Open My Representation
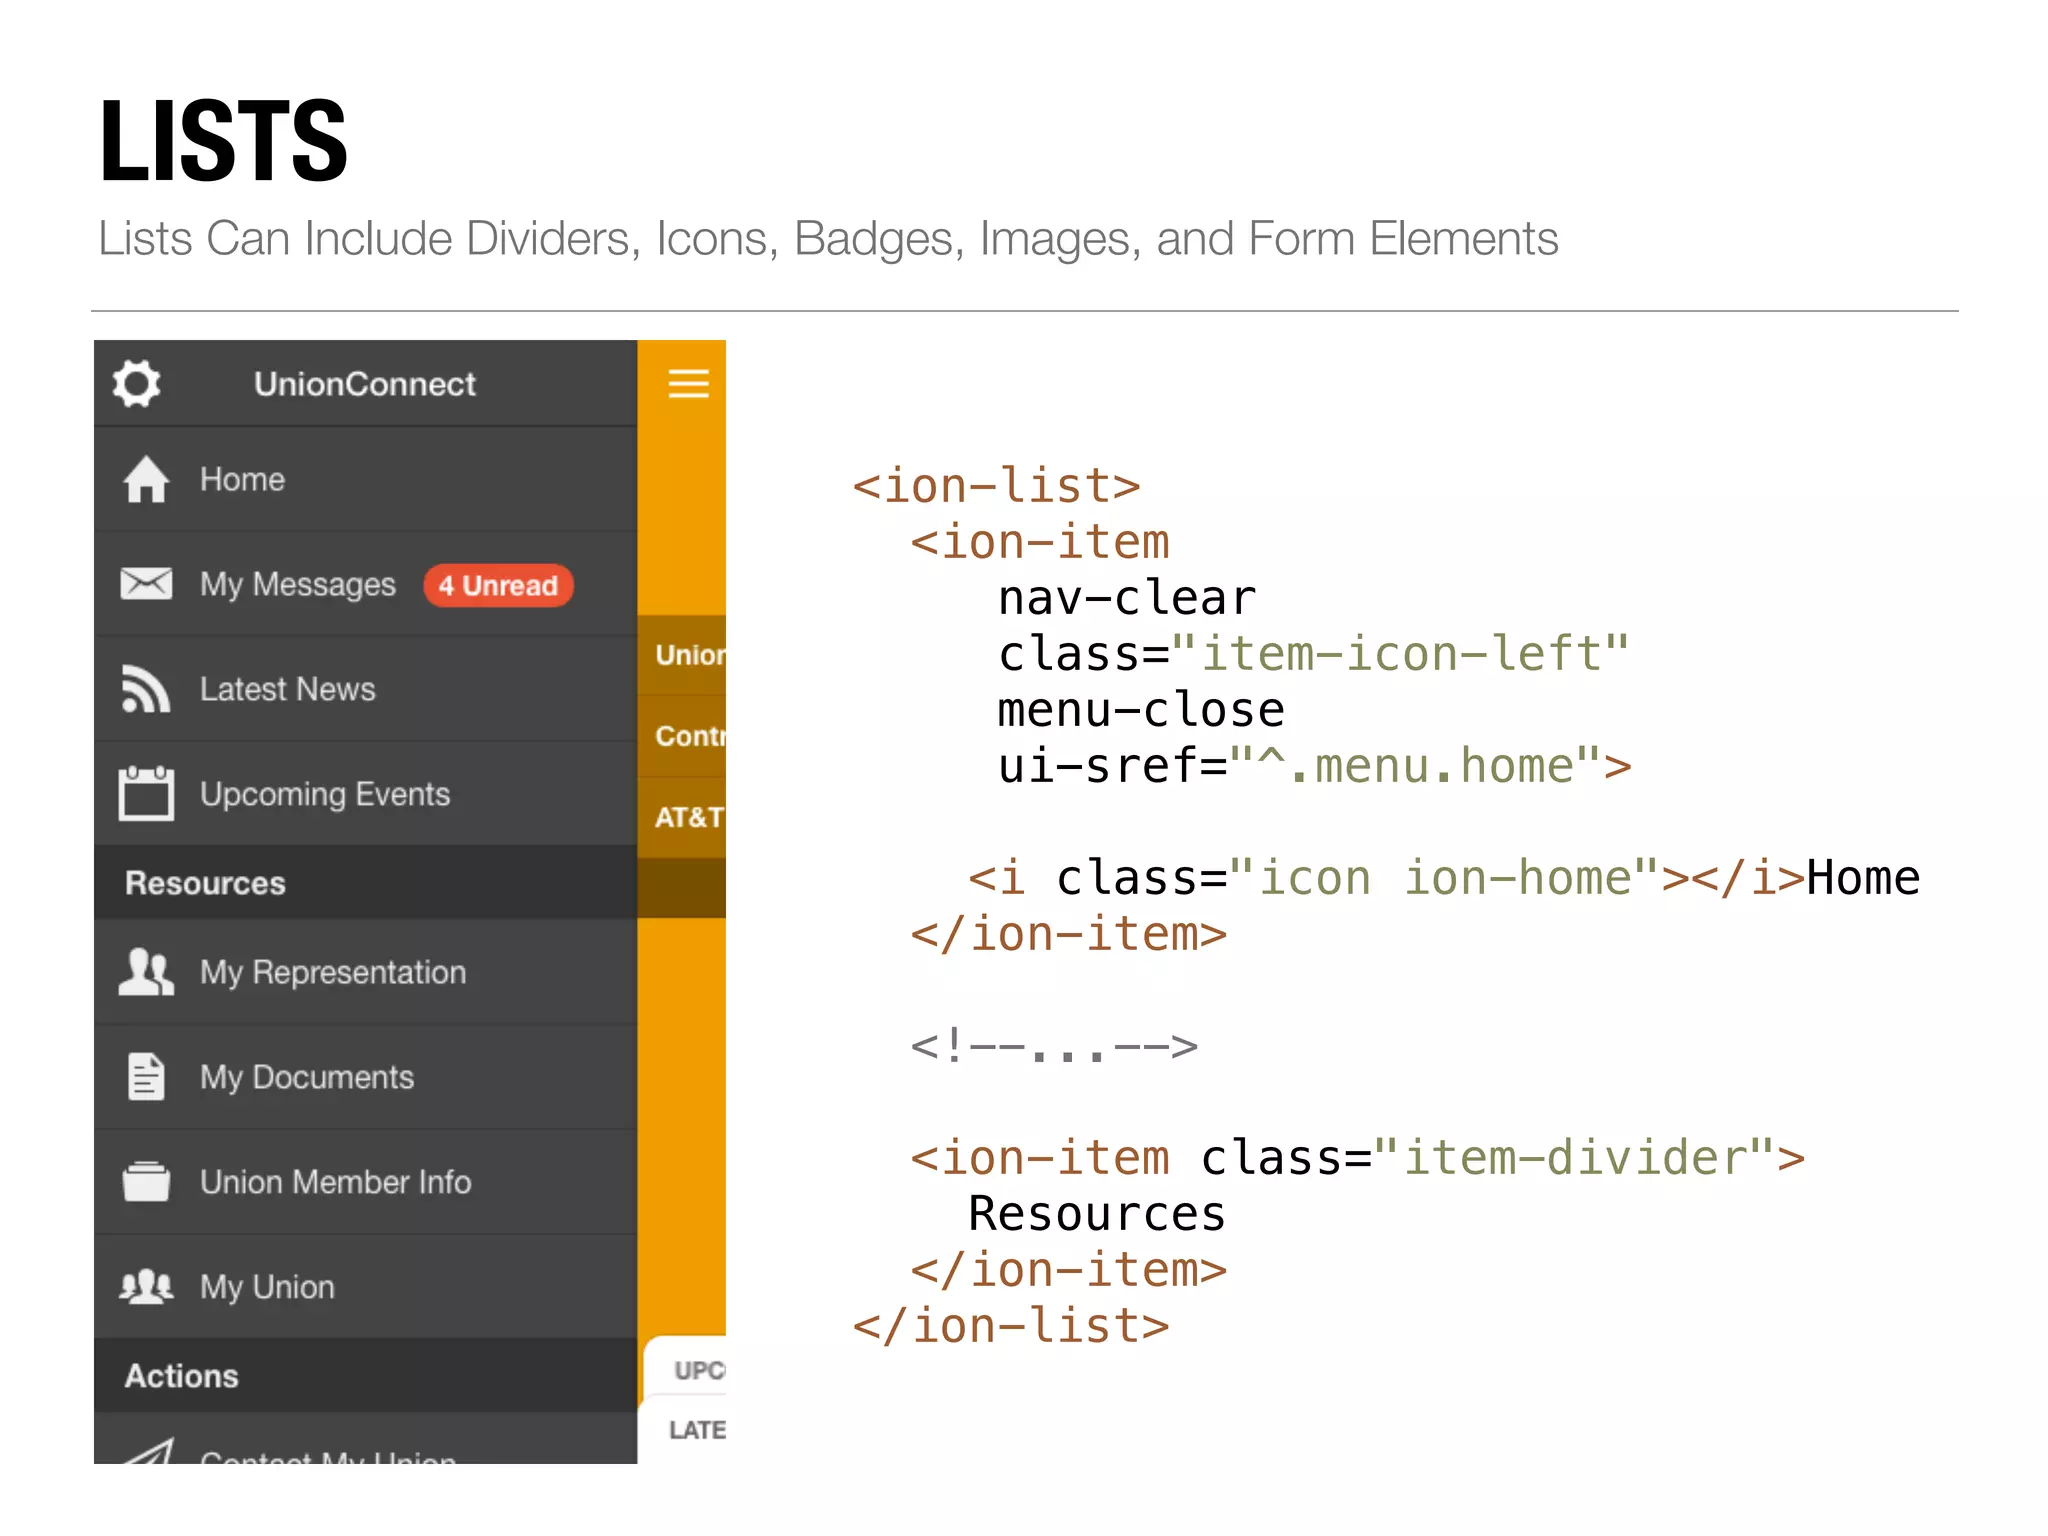The width and height of the screenshot is (2048, 1536). (365, 972)
